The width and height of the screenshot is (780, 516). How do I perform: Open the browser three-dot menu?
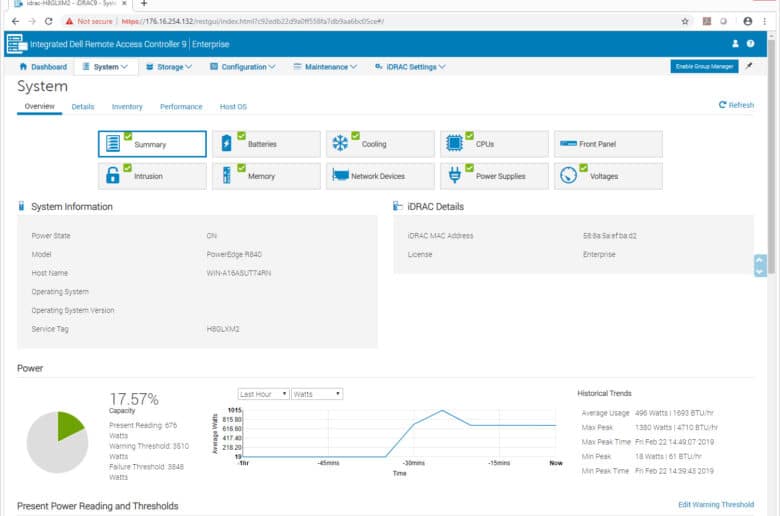(765, 21)
